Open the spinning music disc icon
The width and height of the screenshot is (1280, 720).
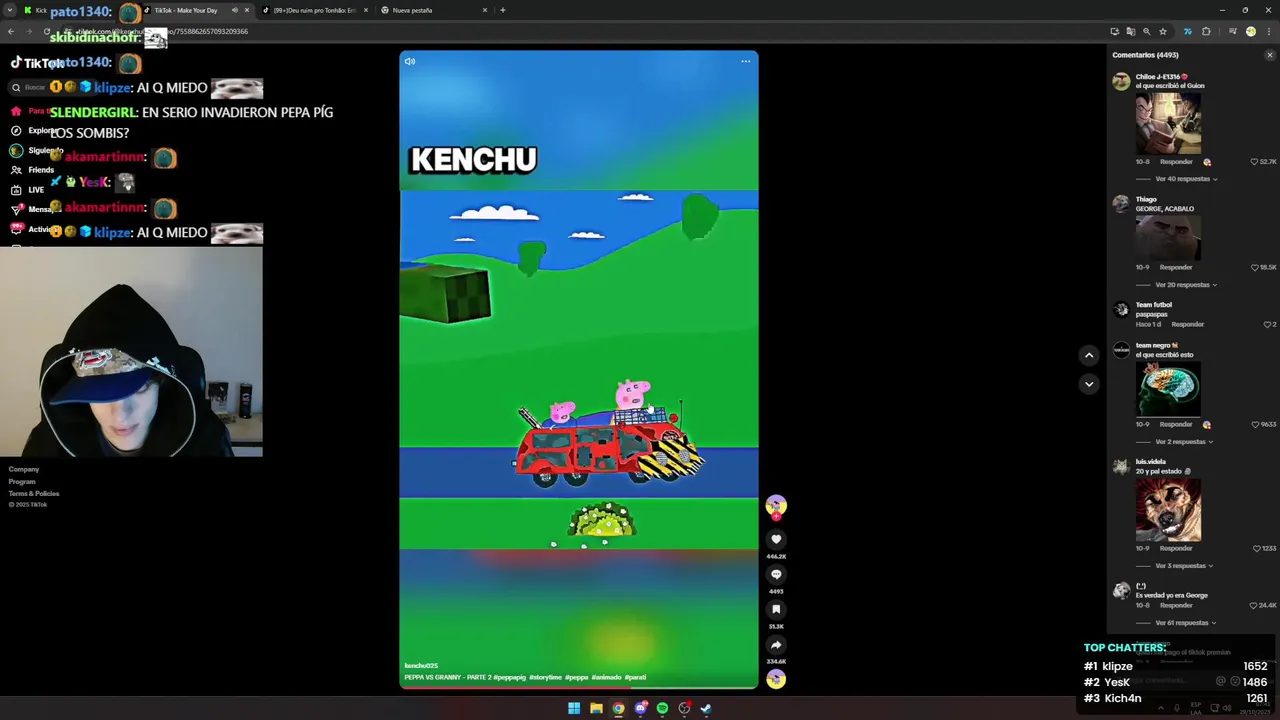pos(776,679)
